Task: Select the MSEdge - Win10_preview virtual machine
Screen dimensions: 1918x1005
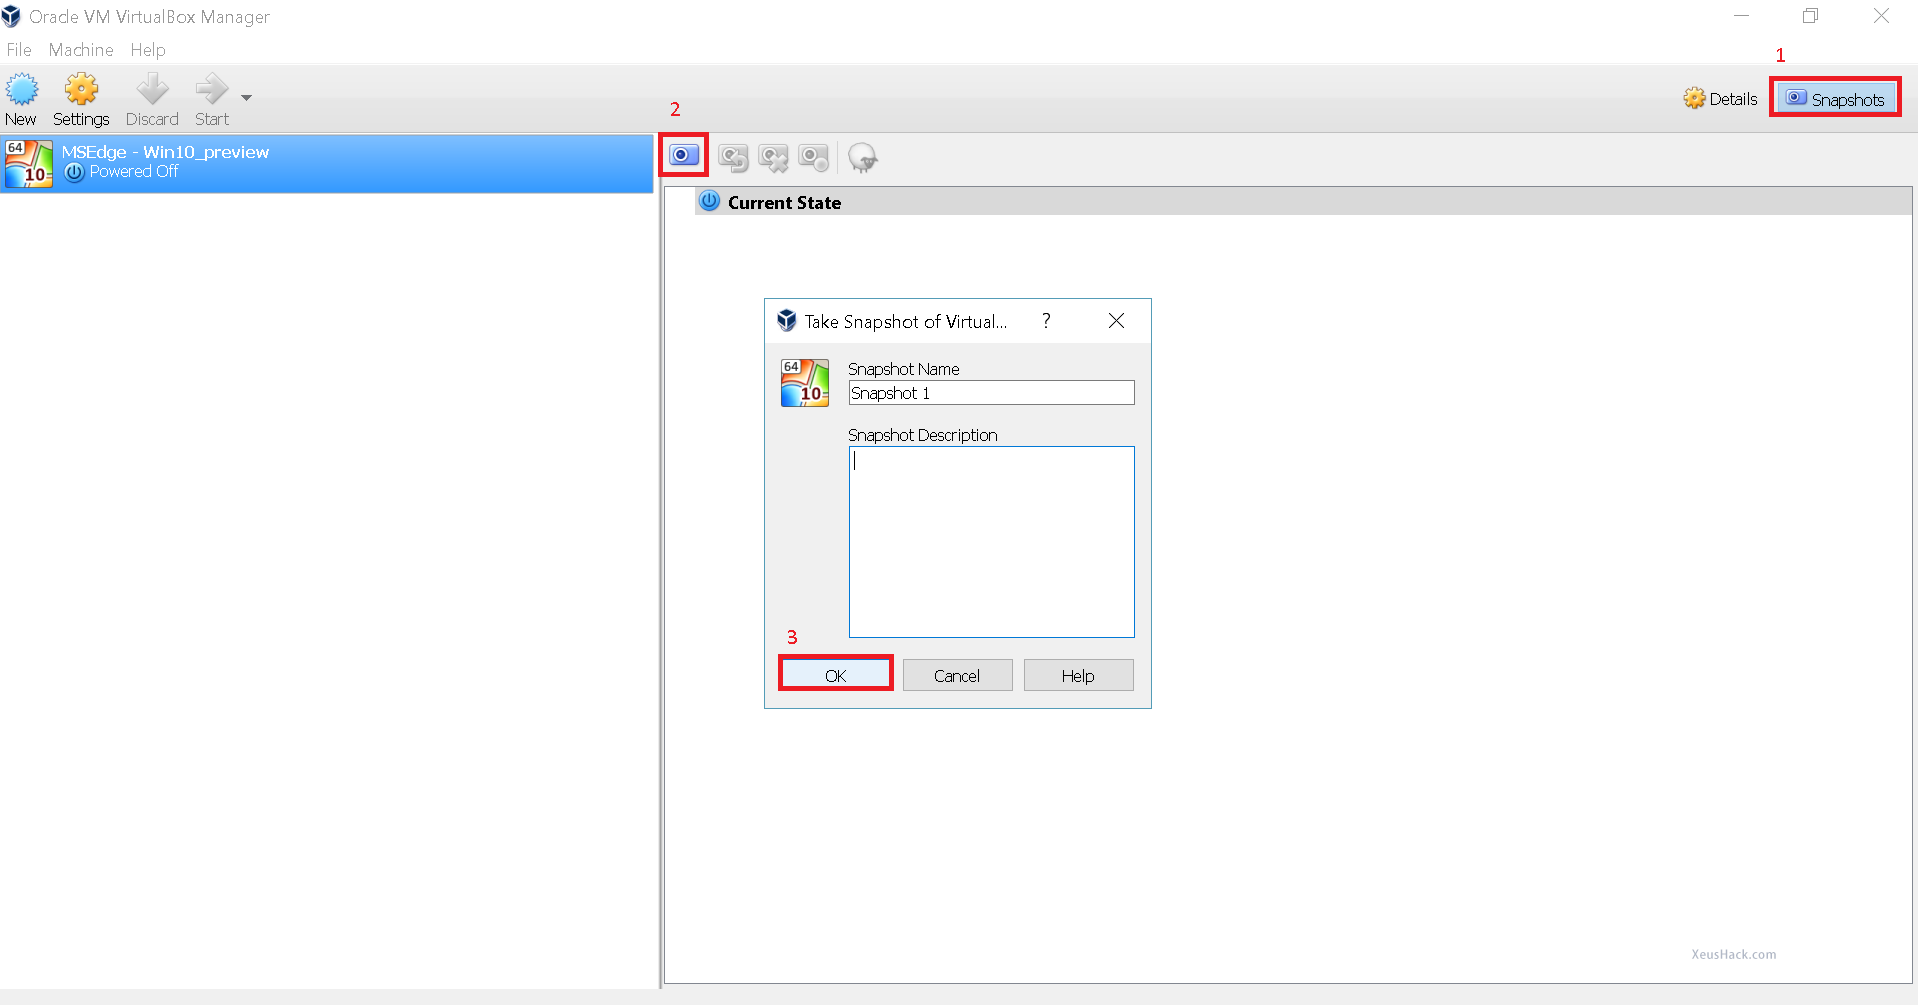Action: (327, 163)
